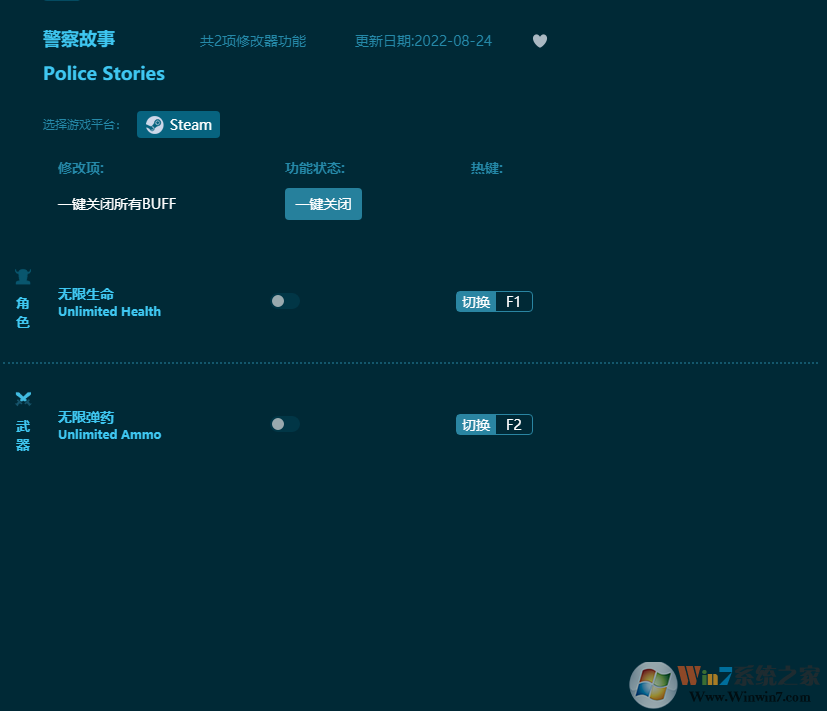Click the 一键关闭 button
The height and width of the screenshot is (711, 827).
[x=323, y=204]
